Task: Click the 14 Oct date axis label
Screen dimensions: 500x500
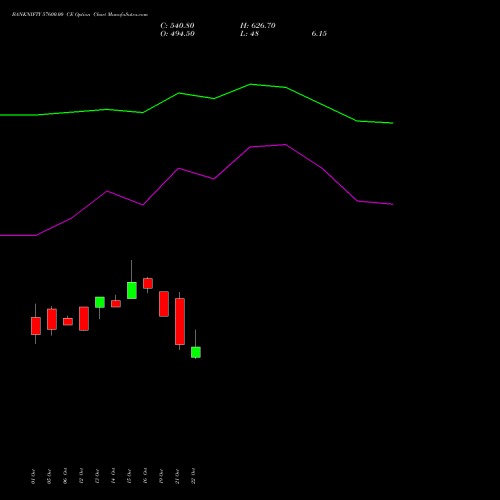Action: [x=113, y=476]
